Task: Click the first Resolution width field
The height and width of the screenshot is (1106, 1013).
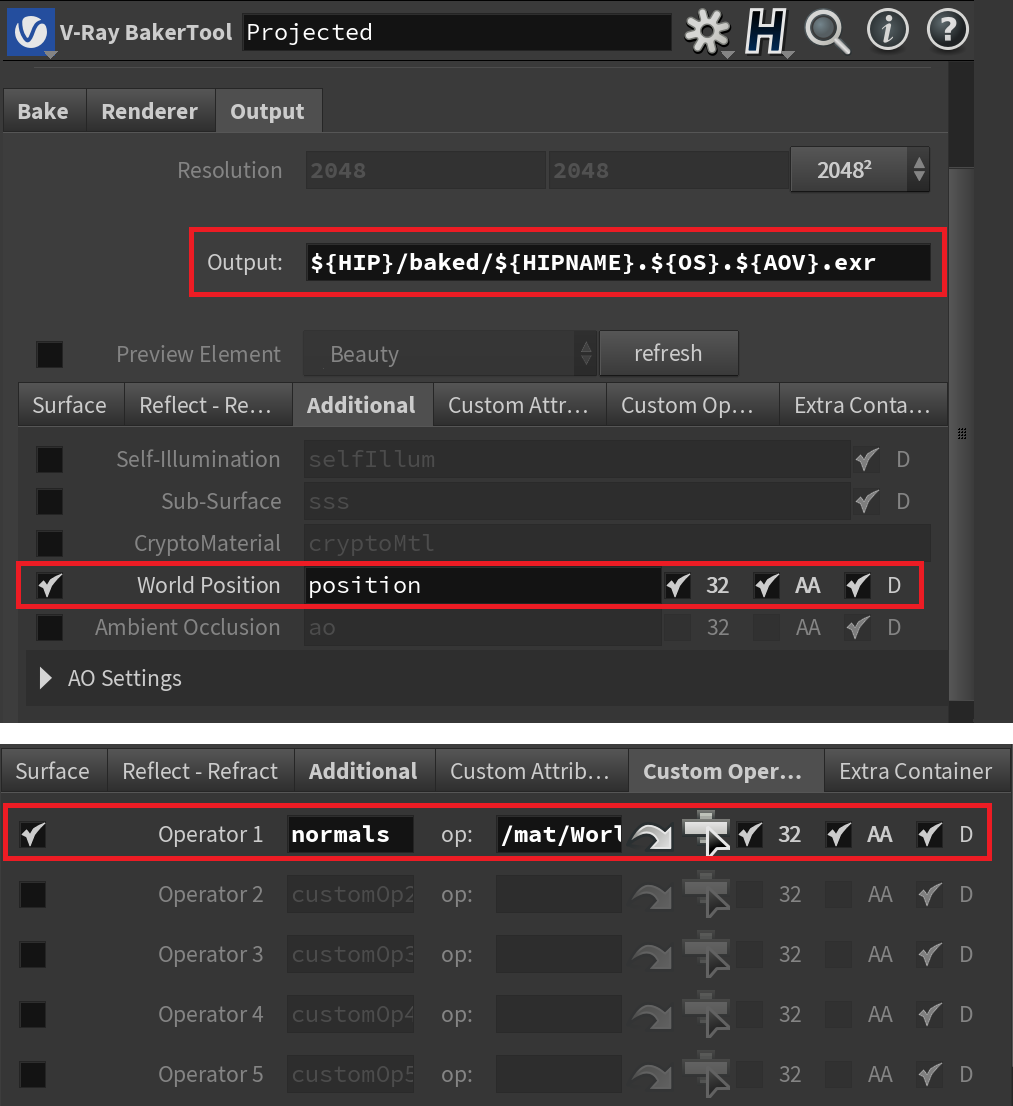Action: pyautogui.click(x=425, y=170)
